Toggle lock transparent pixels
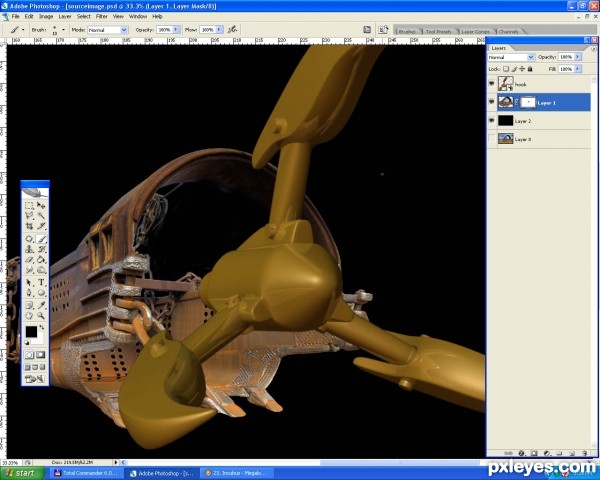 pyautogui.click(x=506, y=69)
